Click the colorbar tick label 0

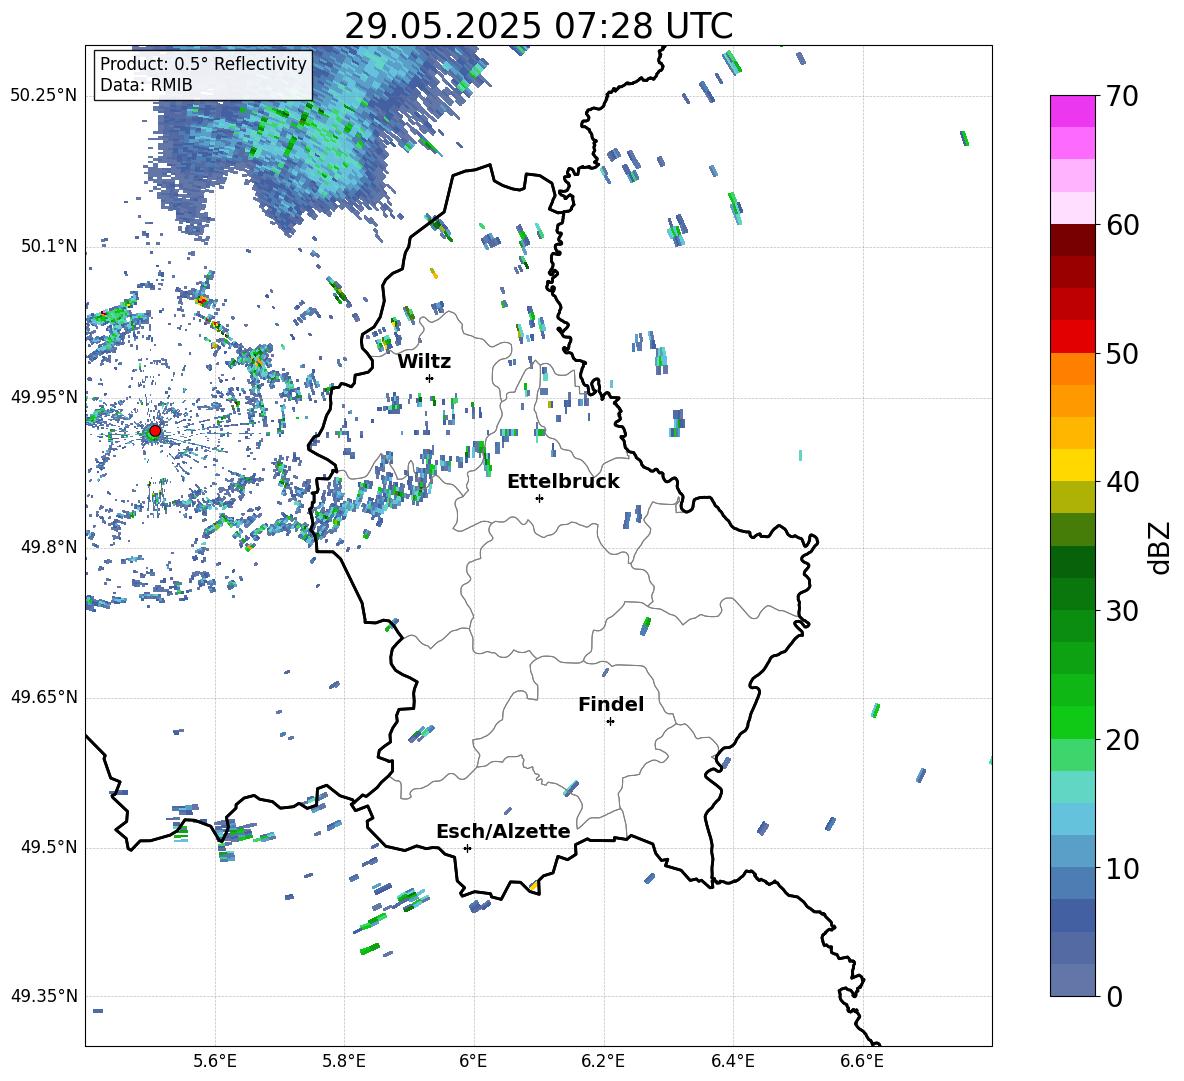(x=1114, y=997)
